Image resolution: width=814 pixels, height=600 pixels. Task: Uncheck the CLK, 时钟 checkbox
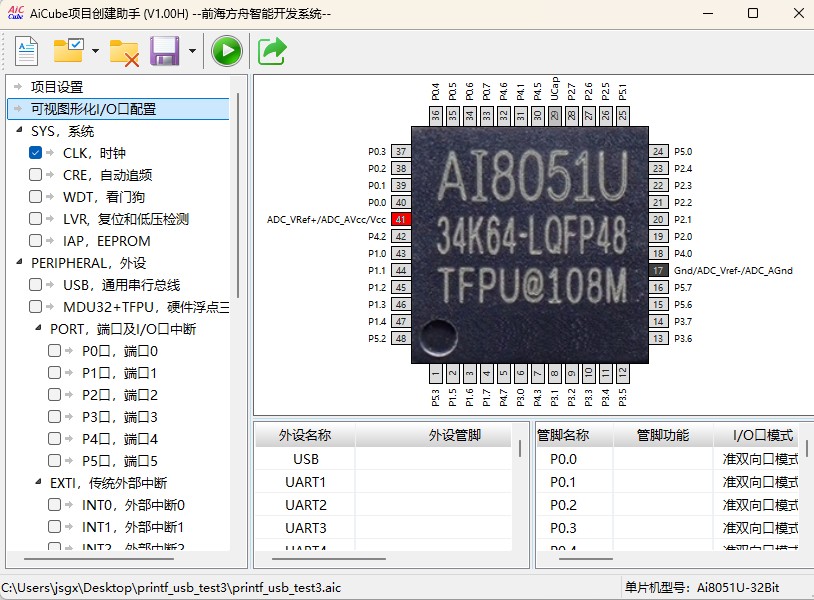click(x=35, y=153)
